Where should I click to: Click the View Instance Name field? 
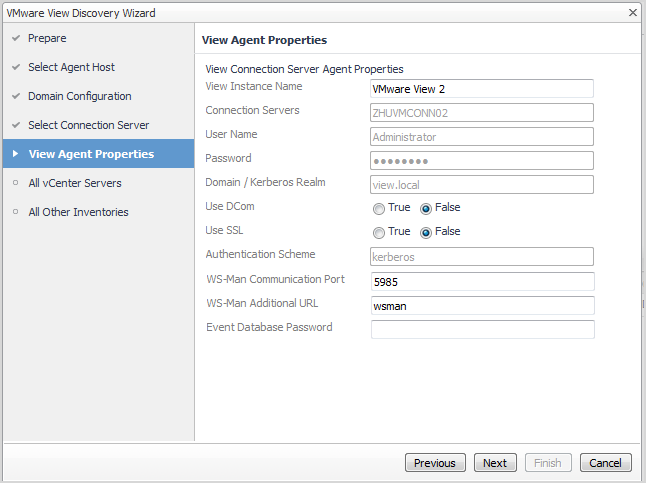point(482,88)
